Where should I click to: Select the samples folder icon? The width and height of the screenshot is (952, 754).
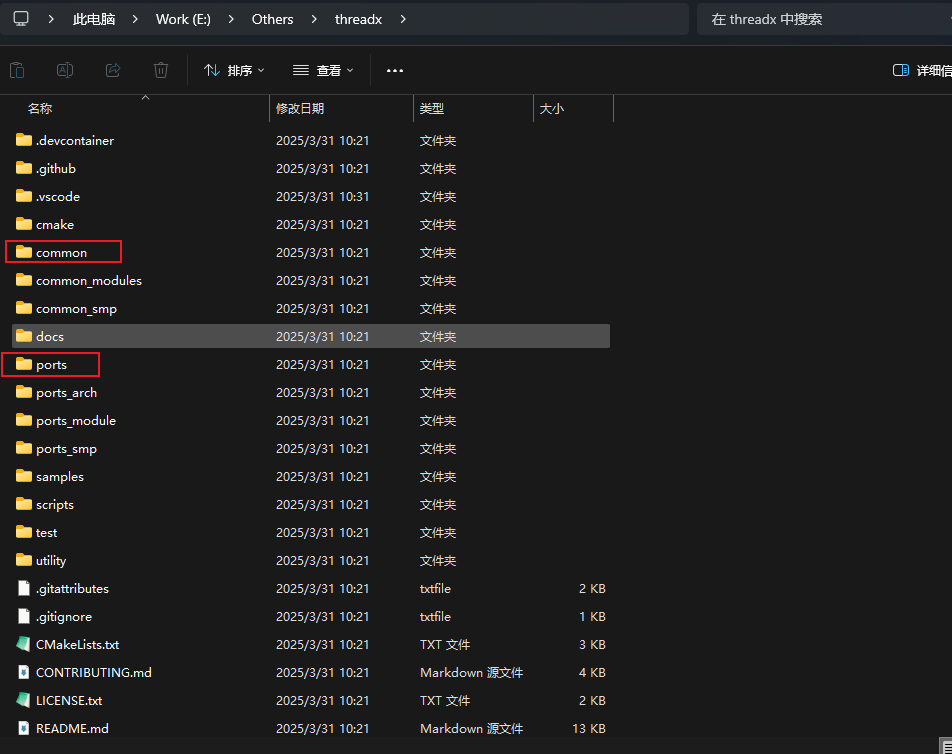(x=24, y=476)
